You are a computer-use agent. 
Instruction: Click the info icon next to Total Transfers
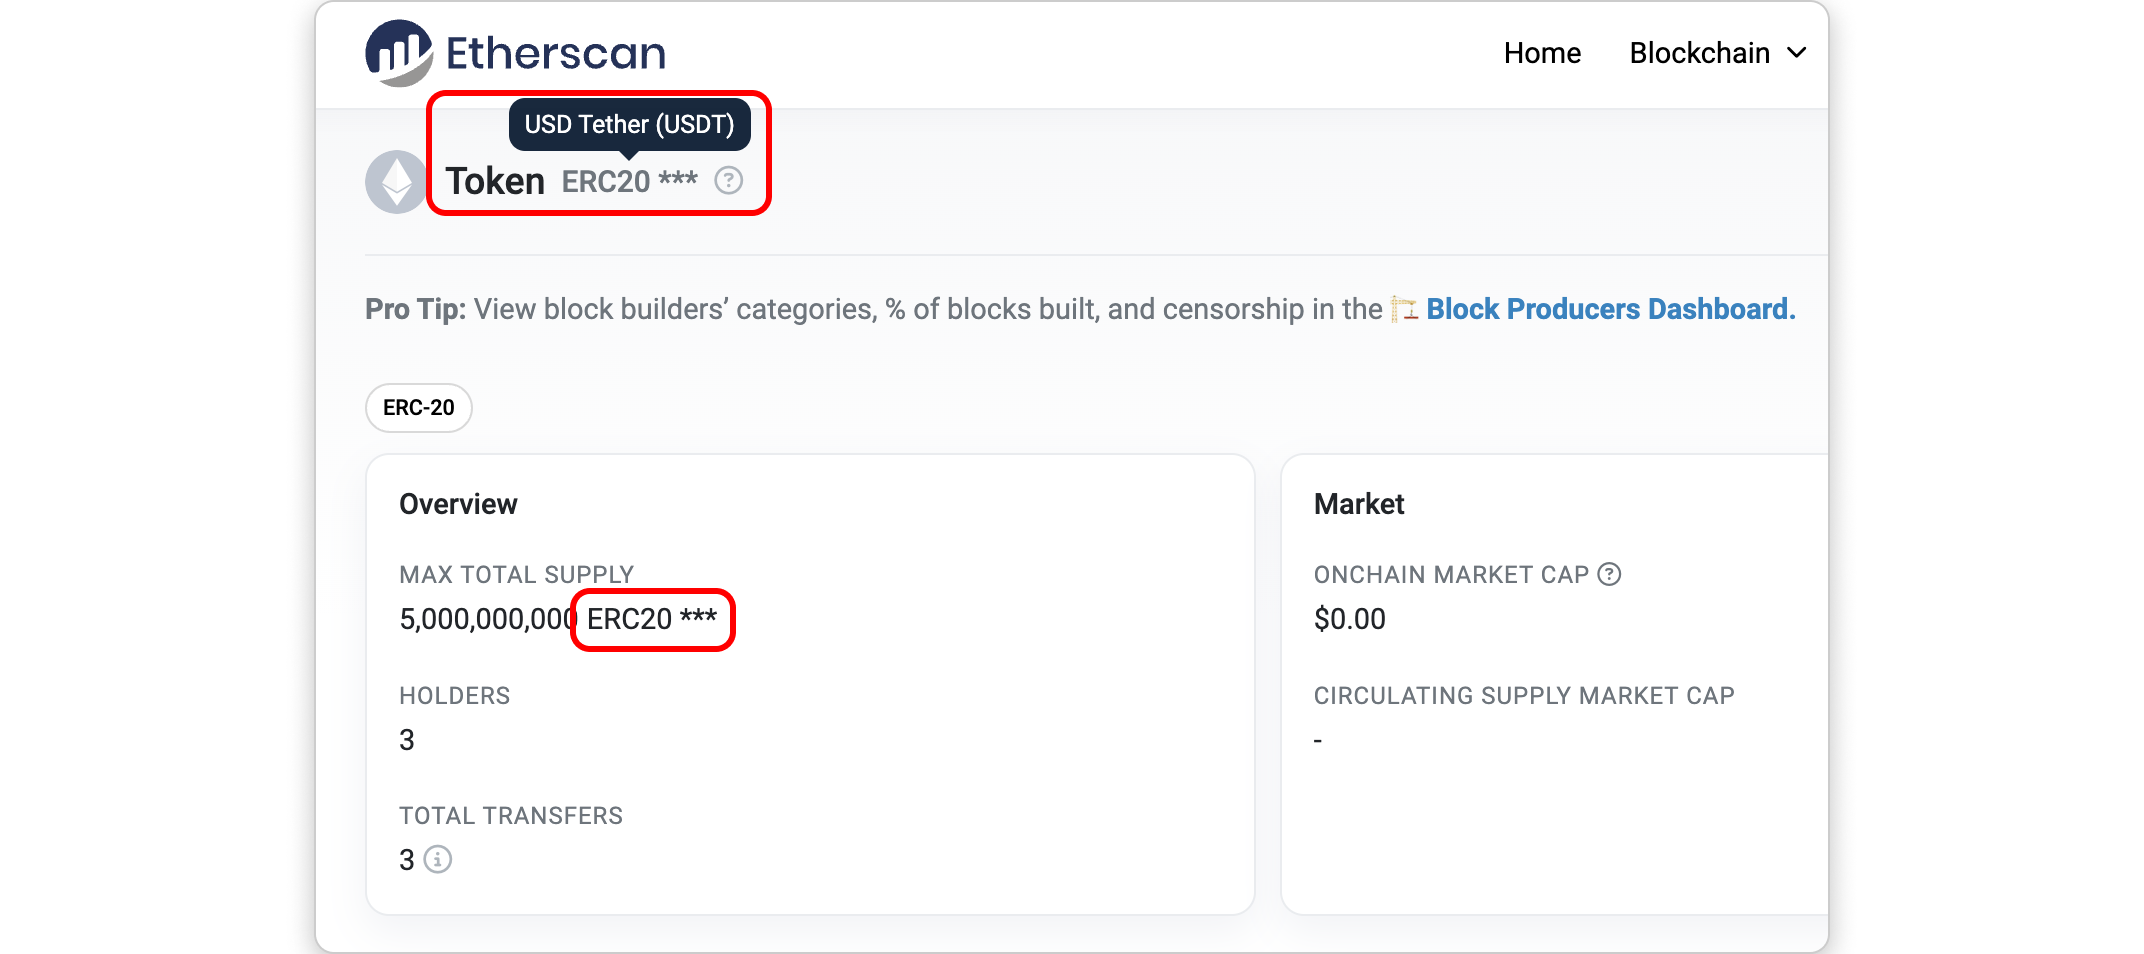pos(438,860)
